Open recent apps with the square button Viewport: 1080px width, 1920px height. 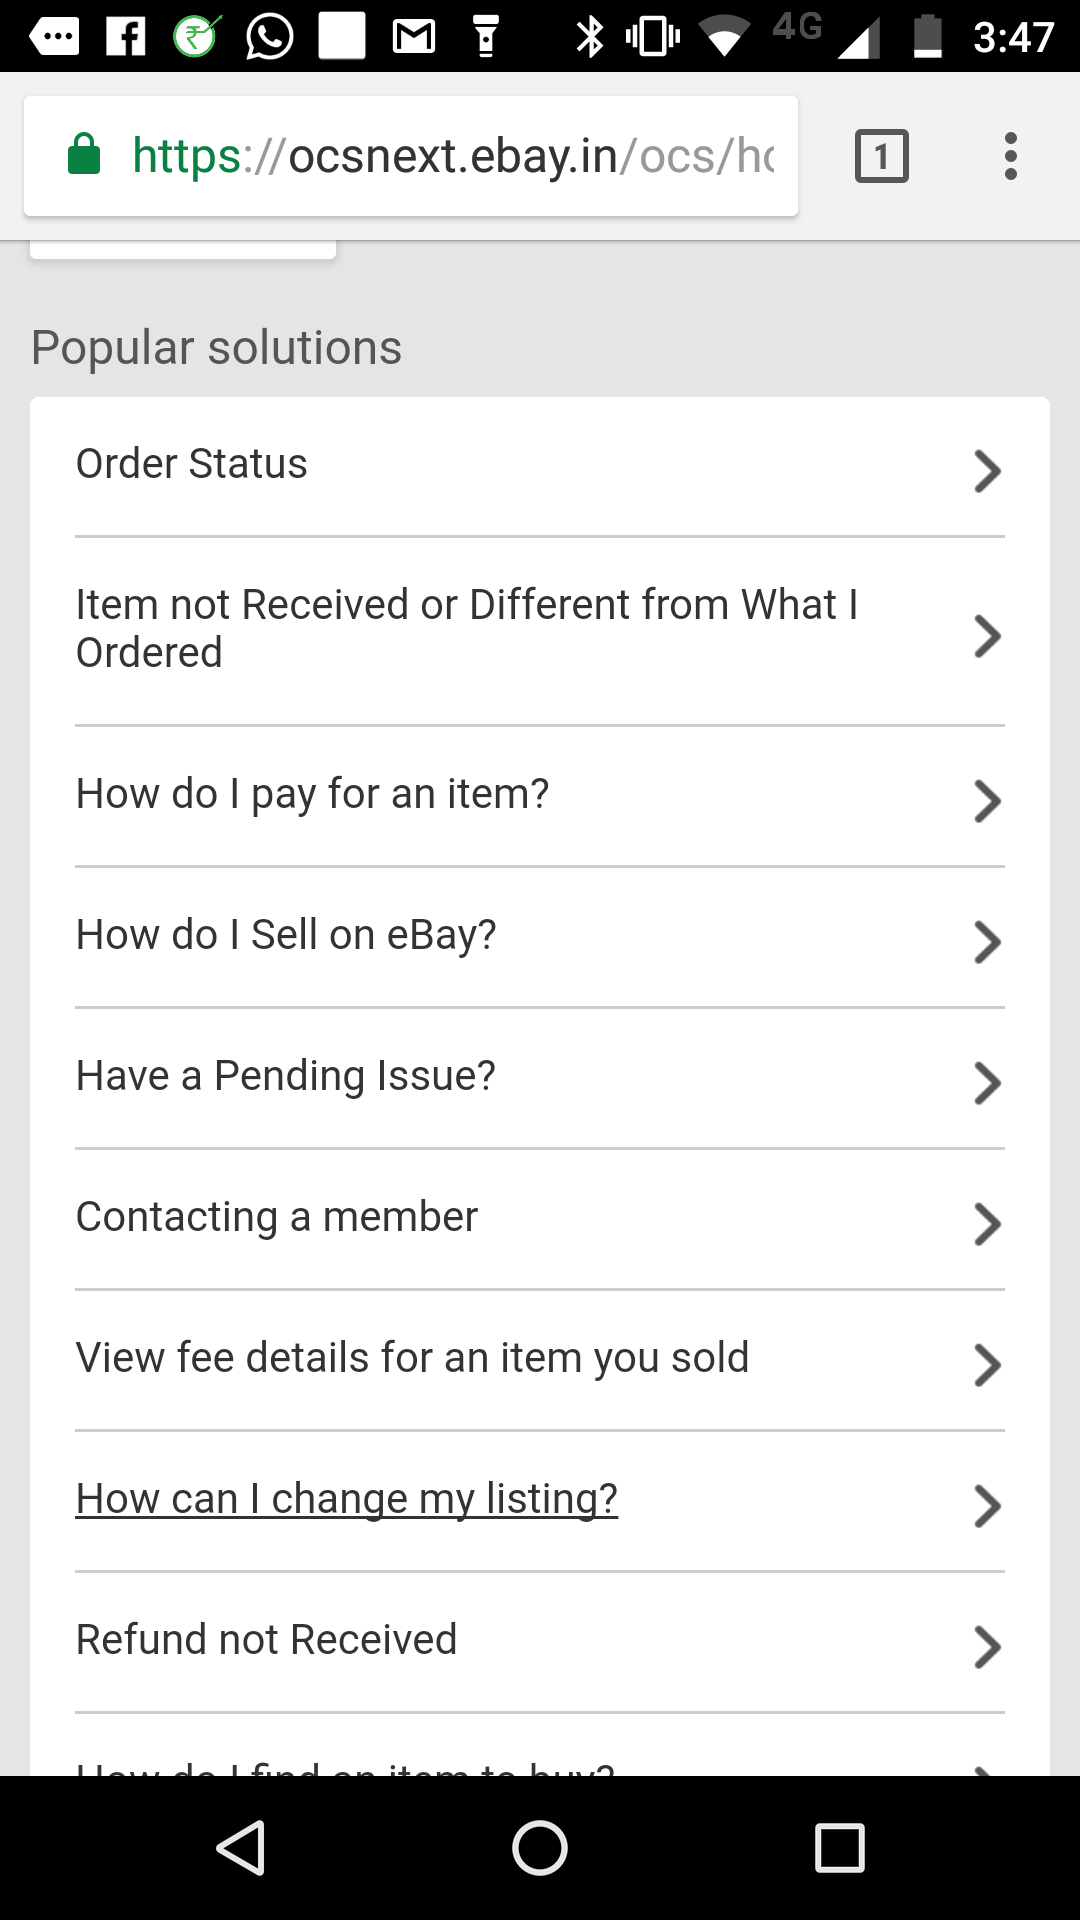839,1847
